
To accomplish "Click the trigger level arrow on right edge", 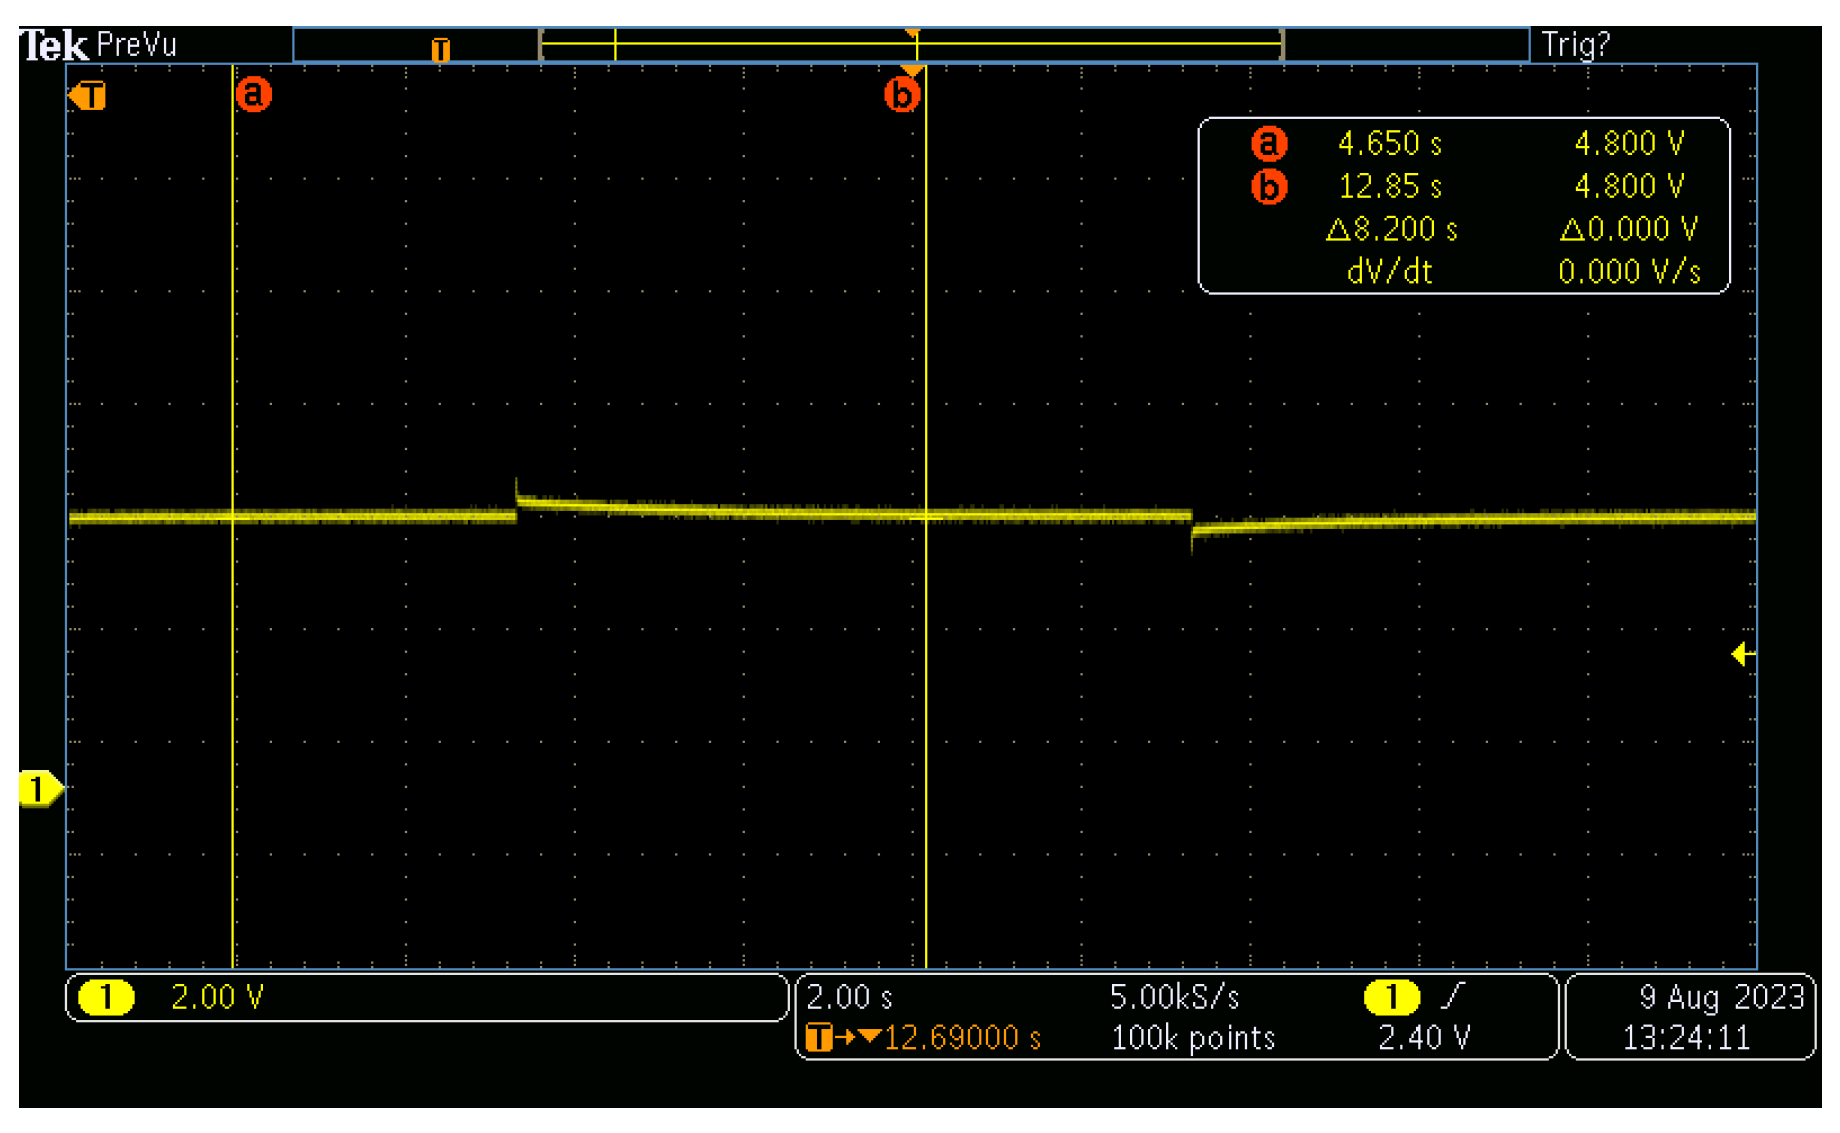I will point(1742,654).
